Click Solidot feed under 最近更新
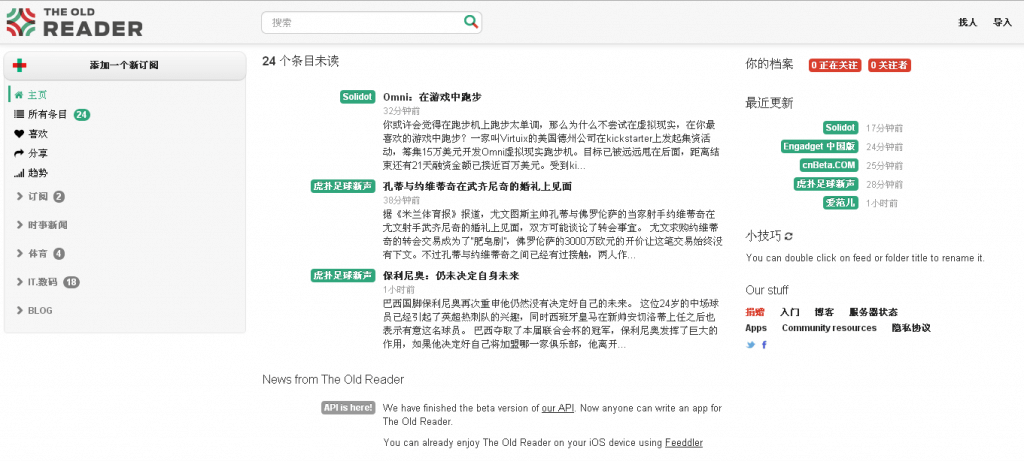 840,128
